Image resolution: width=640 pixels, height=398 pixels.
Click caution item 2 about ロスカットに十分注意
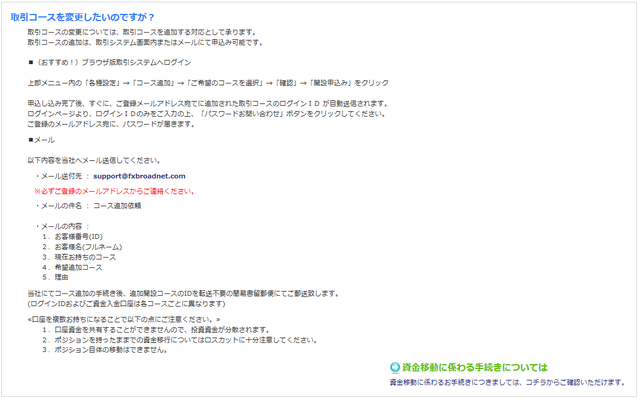coord(180,340)
